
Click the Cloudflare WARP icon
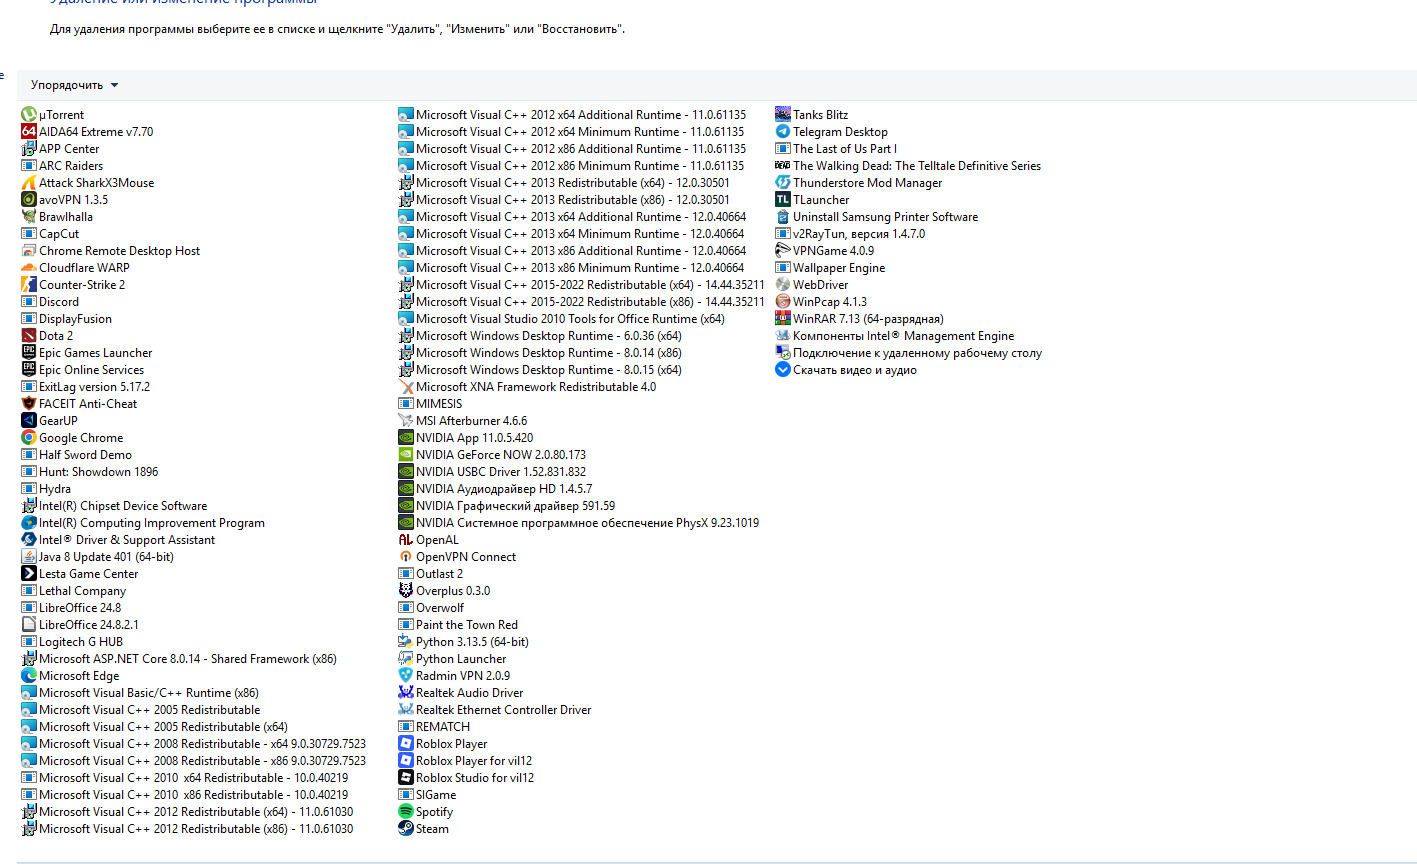click(x=29, y=268)
